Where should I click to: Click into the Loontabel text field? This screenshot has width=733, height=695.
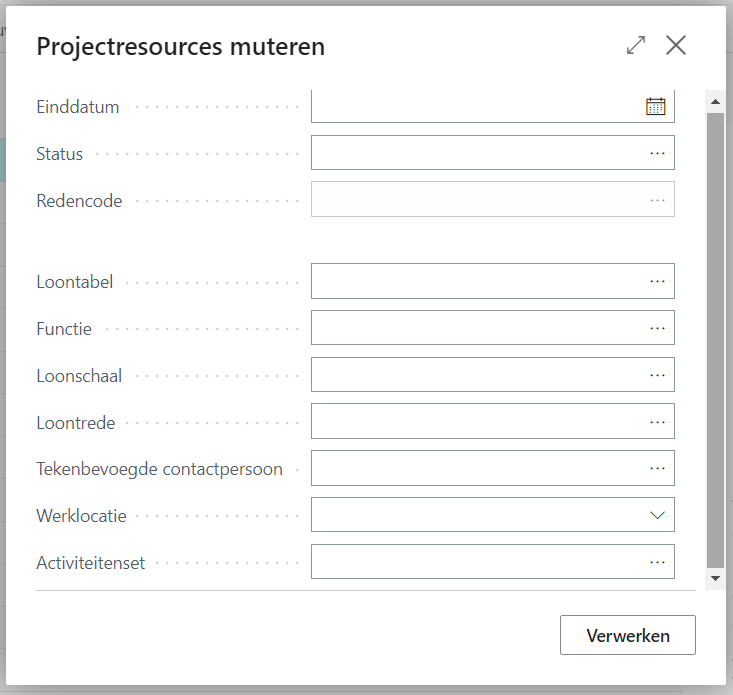click(475, 281)
